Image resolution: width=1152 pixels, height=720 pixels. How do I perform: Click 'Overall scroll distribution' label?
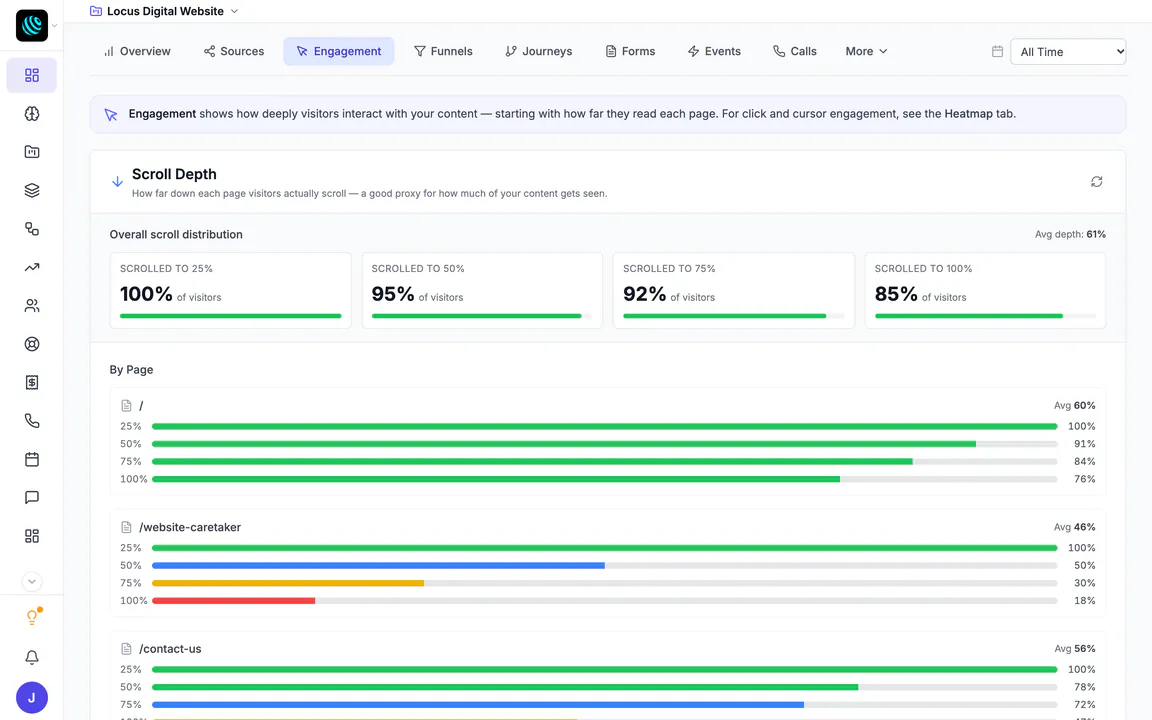(176, 234)
